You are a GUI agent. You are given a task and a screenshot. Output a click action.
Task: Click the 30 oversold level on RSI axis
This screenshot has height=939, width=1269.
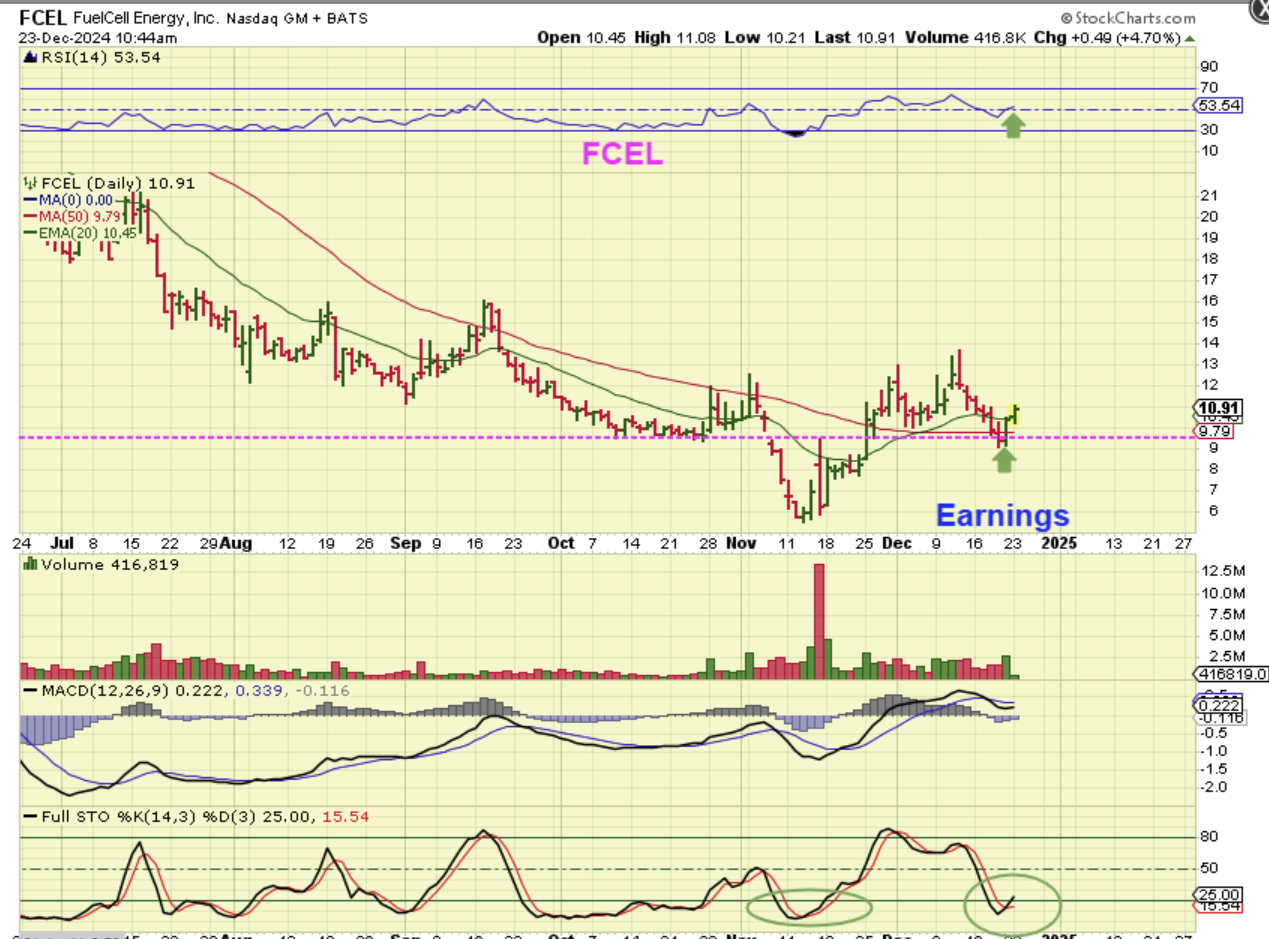[x=1208, y=130]
